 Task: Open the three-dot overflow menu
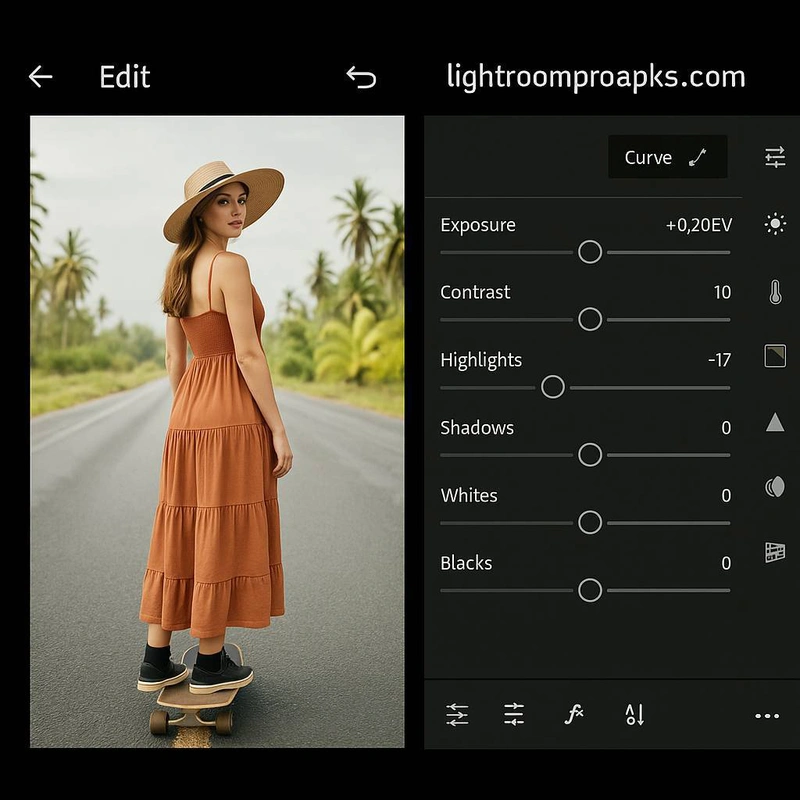click(768, 715)
